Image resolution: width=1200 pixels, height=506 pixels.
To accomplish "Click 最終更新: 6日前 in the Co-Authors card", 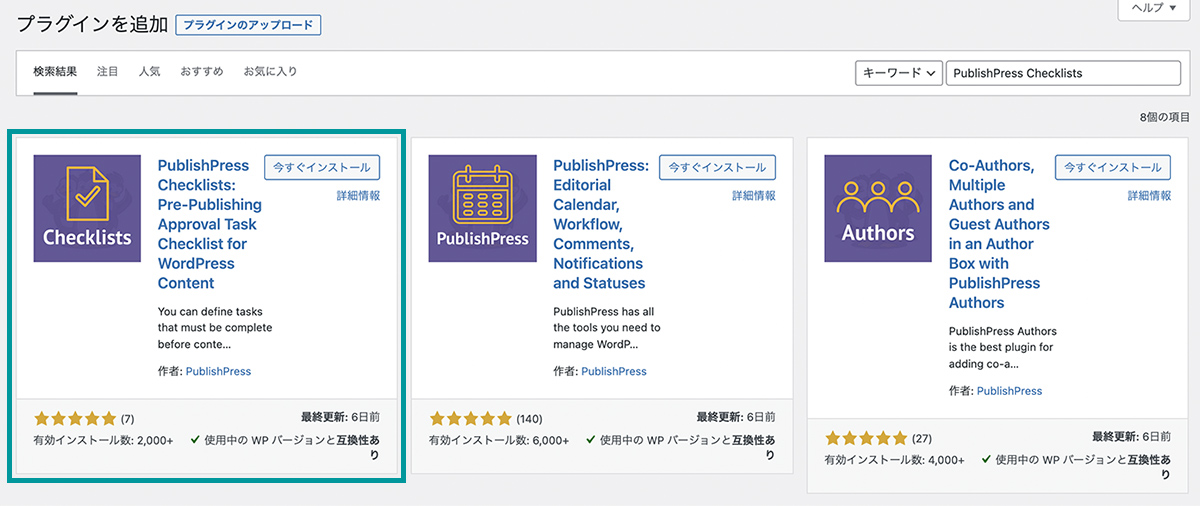I will pyautogui.click(x=1131, y=437).
